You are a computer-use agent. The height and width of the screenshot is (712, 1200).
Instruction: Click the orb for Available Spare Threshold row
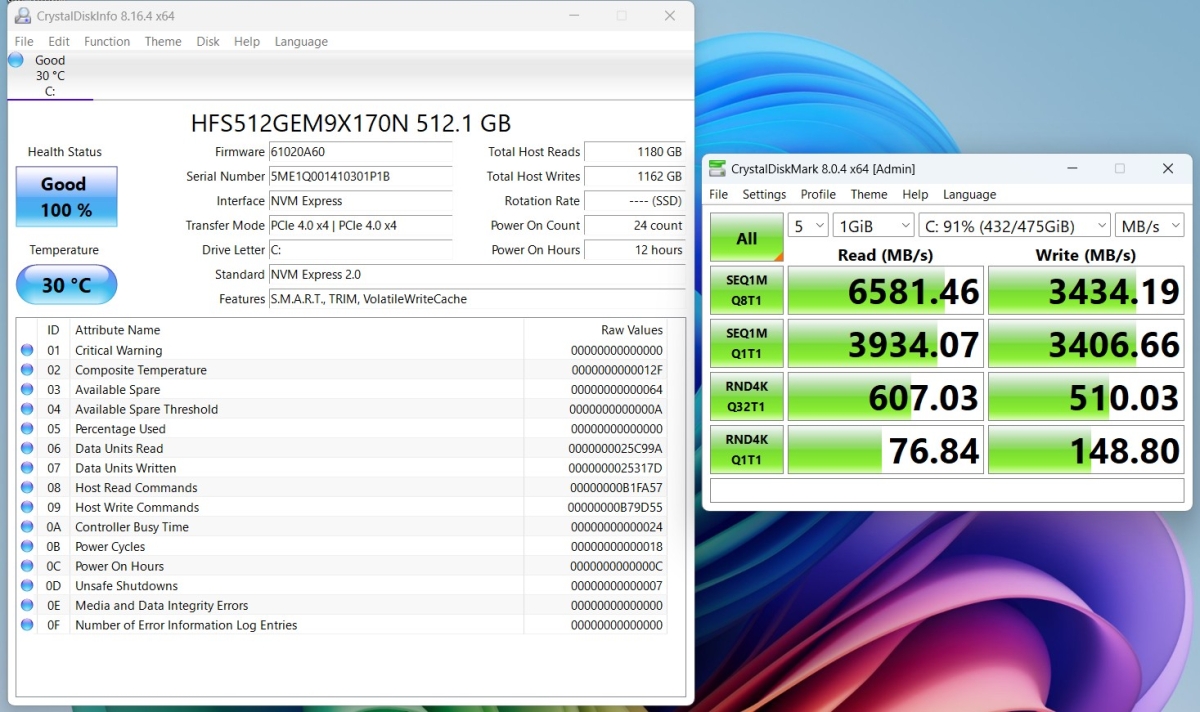tap(27, 409)
